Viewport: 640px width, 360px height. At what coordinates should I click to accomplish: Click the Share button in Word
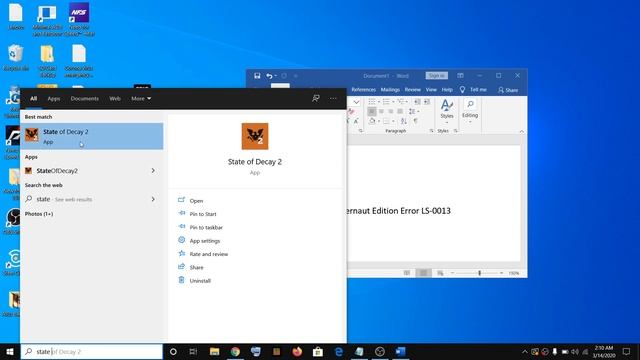(x=508, y=90)
